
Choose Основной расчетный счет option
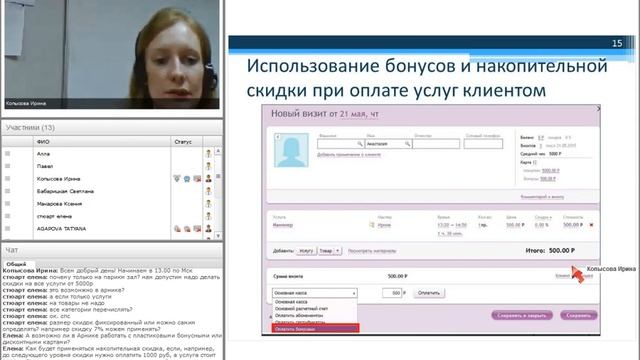[x=315, y=309]
